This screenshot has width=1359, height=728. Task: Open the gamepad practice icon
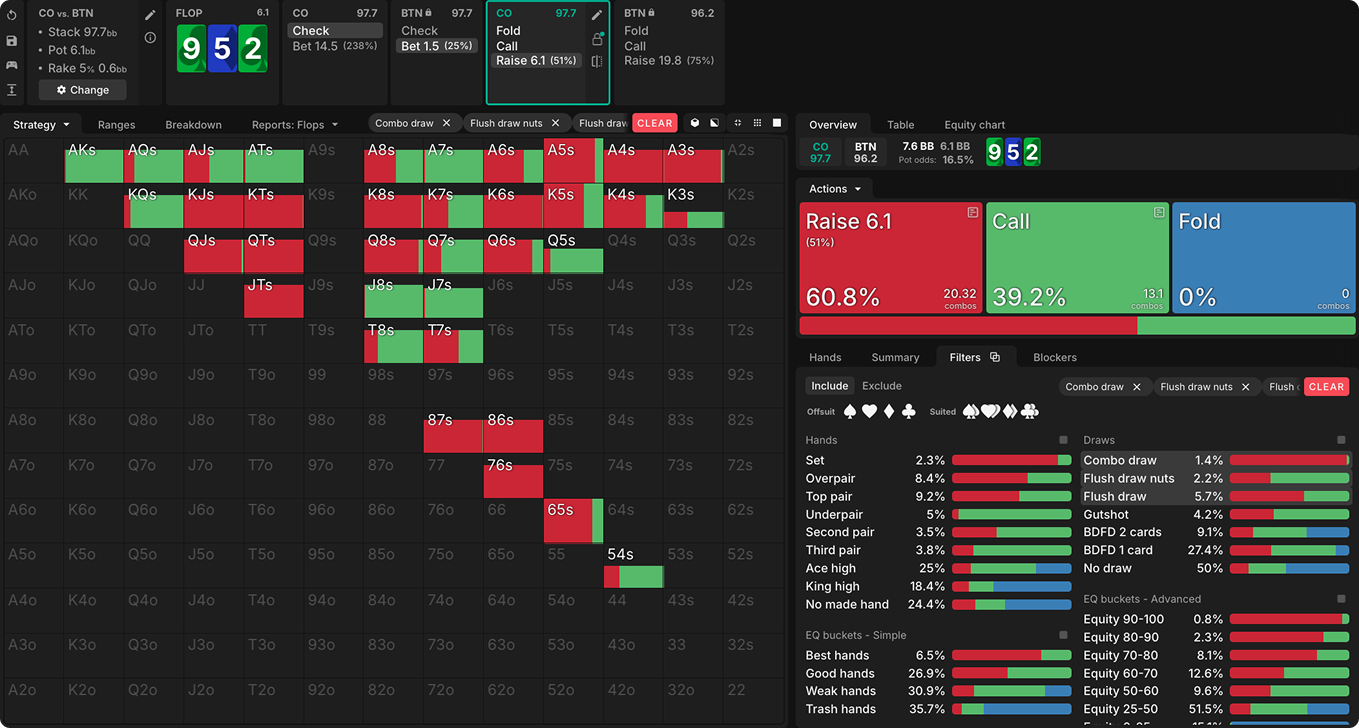[12, 65]
